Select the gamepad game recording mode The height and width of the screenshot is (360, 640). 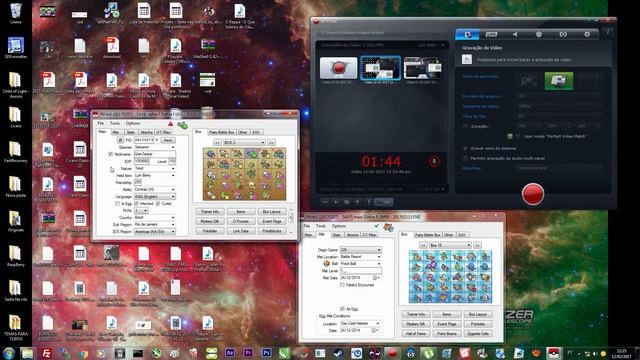(x=529, y=81)
